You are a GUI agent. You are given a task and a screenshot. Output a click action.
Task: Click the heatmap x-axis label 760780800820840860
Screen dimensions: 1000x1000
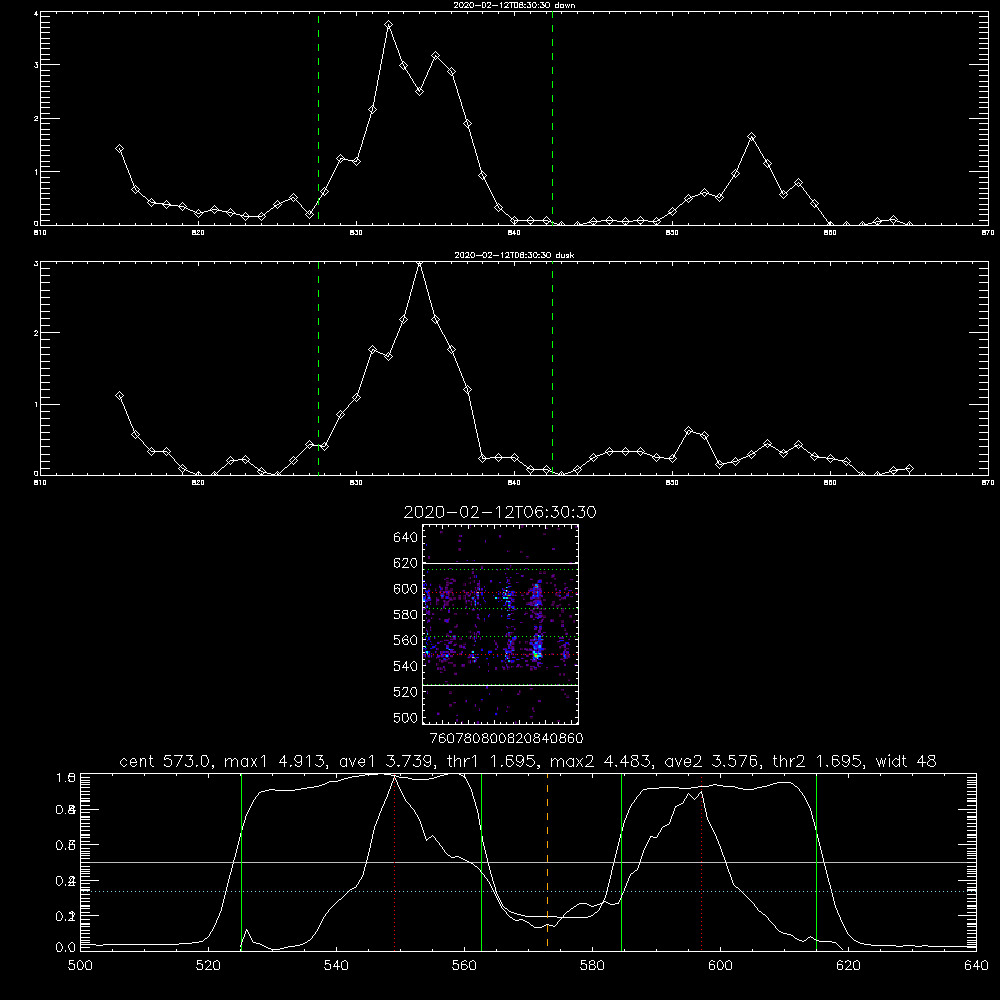(506, 738)
